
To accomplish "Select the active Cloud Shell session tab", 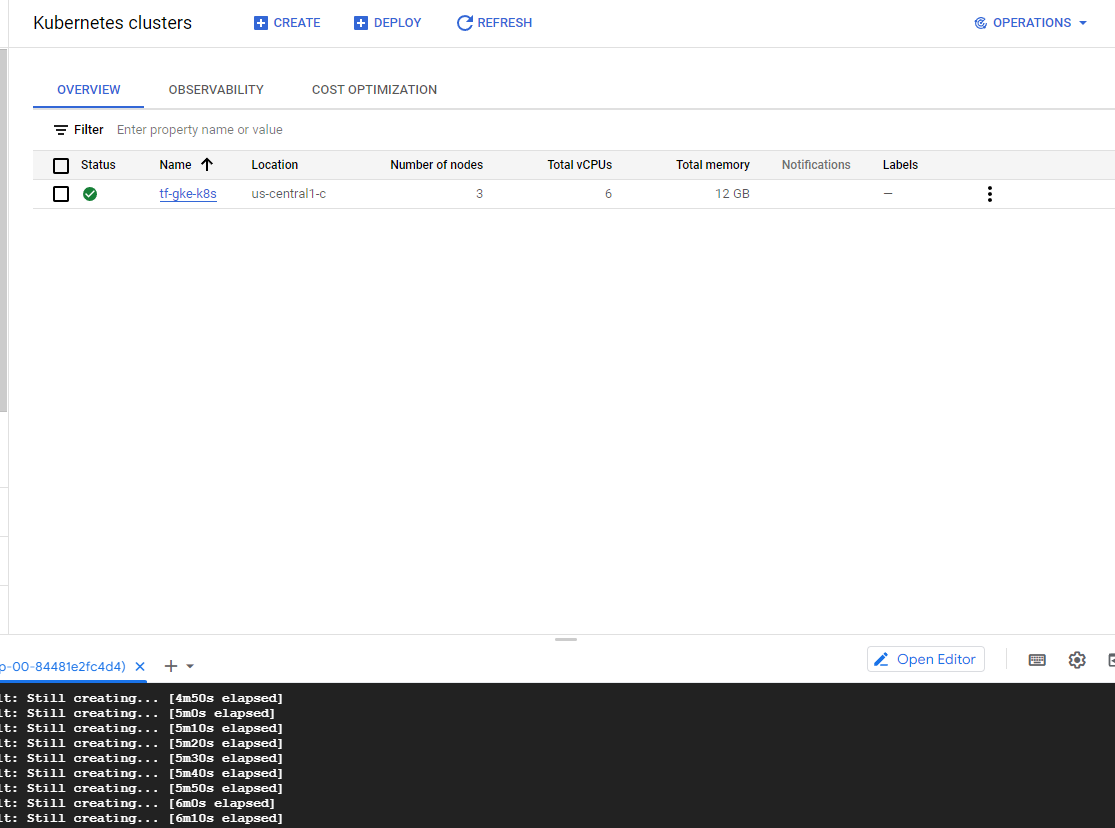I will point(63,667).
